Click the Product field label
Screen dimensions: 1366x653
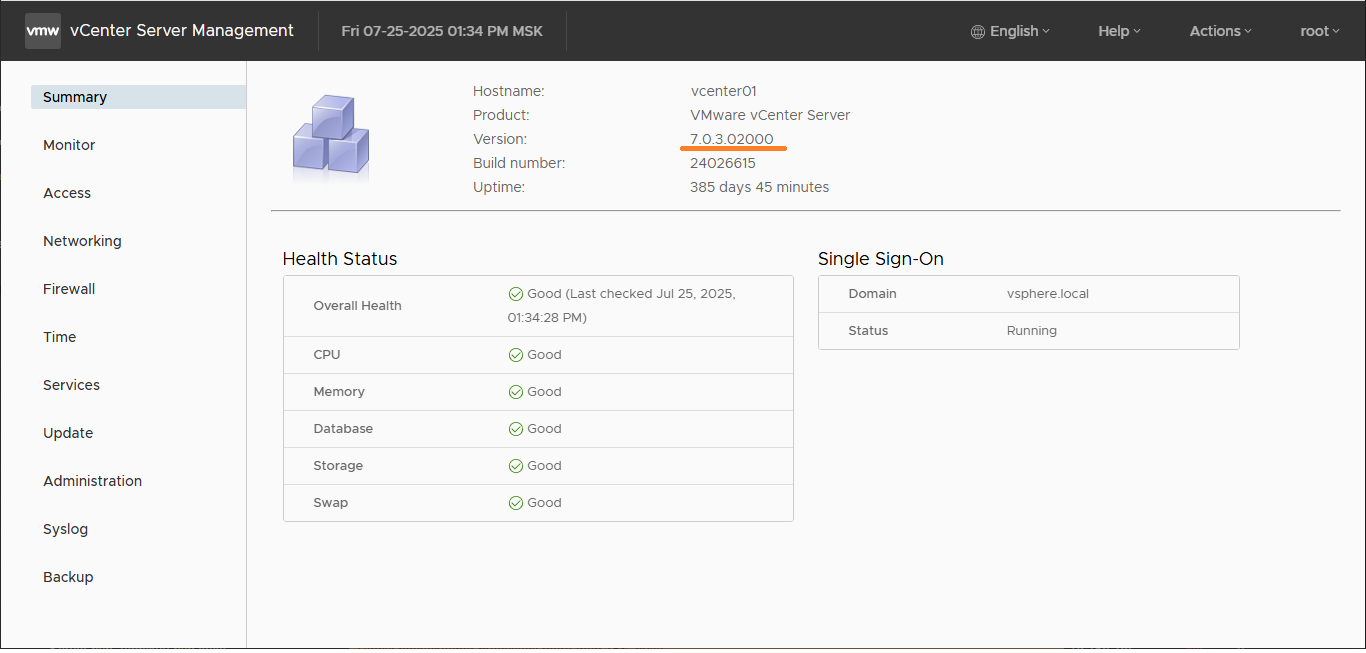coord(501,115)
